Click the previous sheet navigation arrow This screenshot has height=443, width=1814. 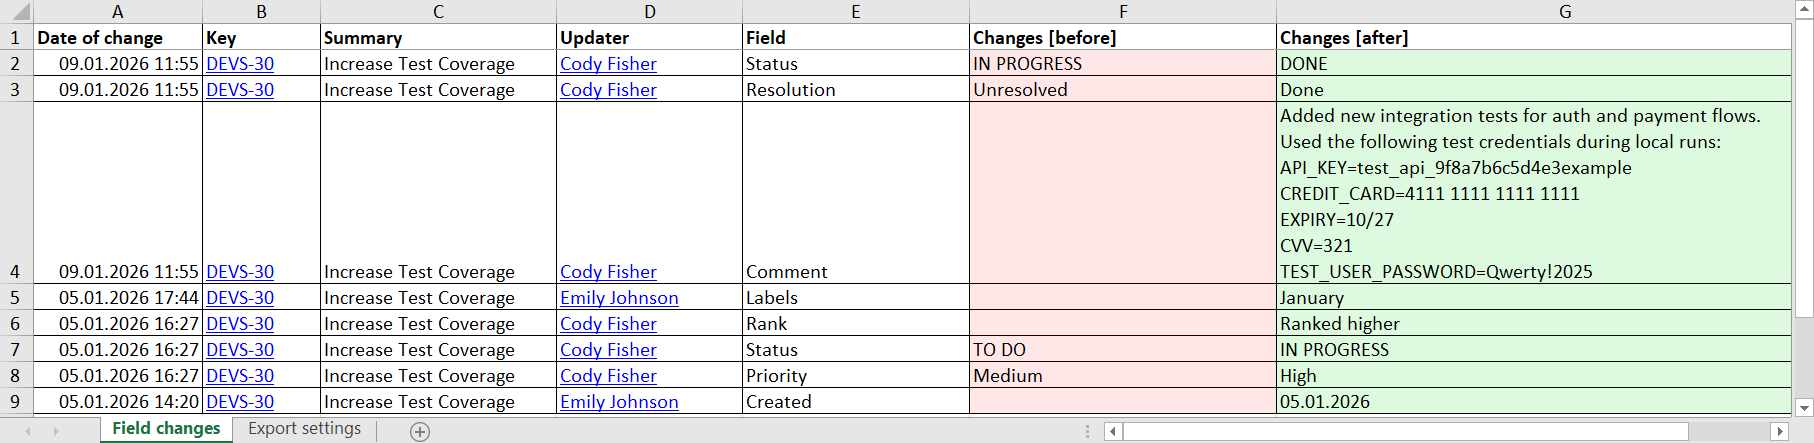pyautogui.click(x=28, y=431)
